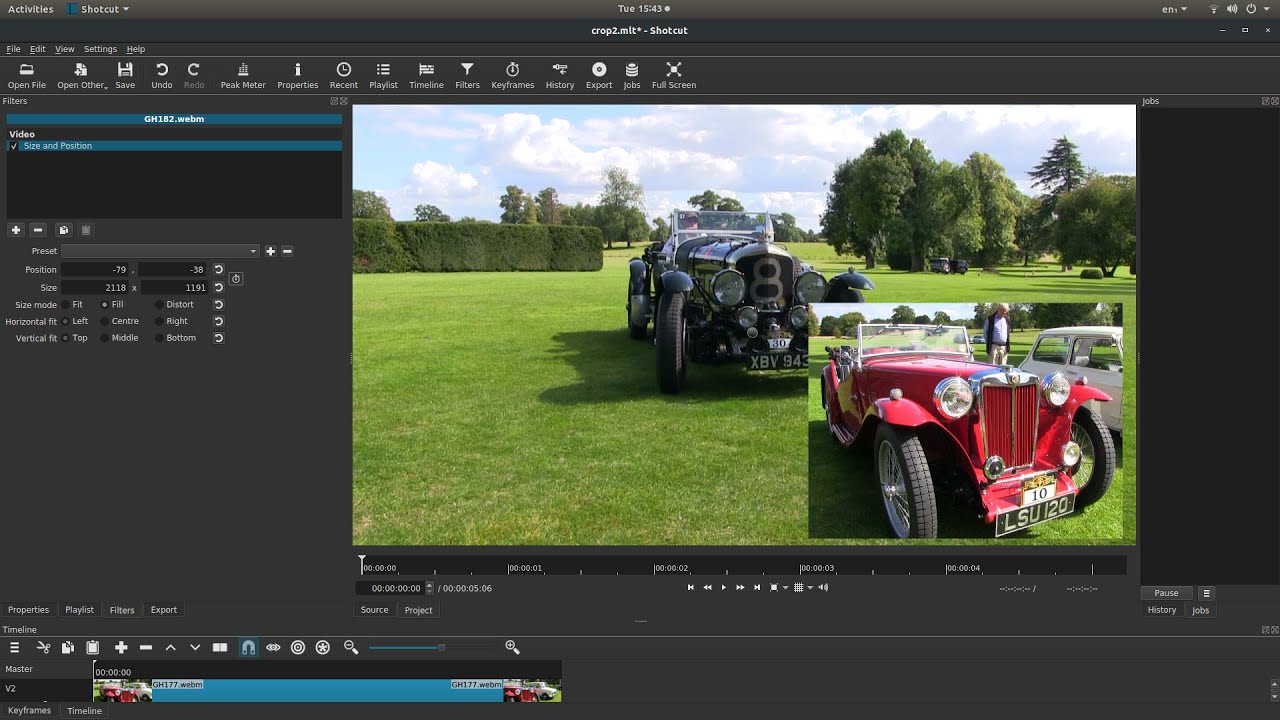Click the Keyframes toolbar icon
1280x720 pixels.
[x=512, y=75]
